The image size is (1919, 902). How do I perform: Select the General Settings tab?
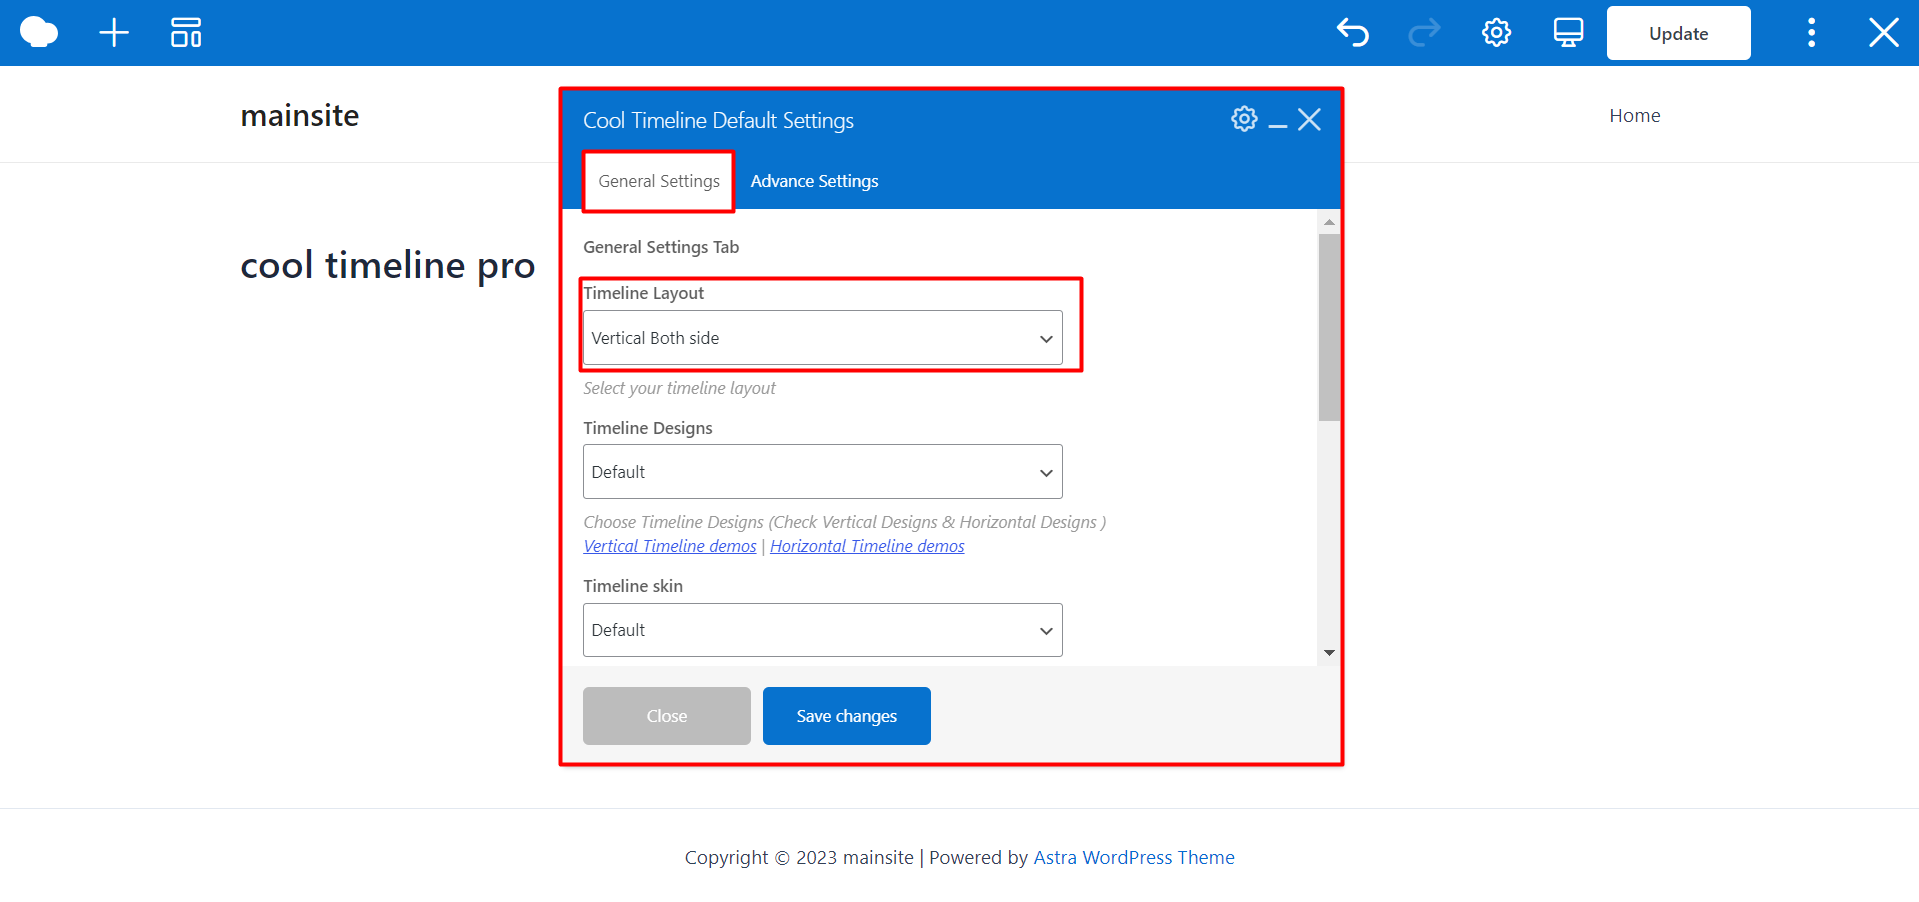[x=659, y=181]
